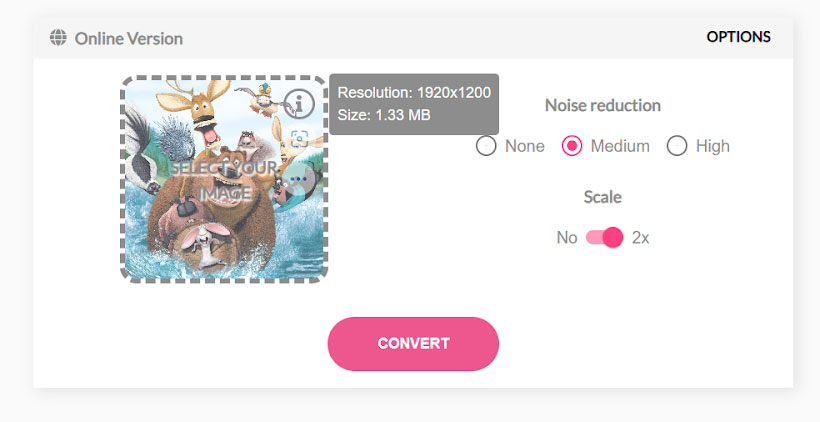The width and height of the screenshot is (820, 422).
Task: Click the '2x' scale label
Action: click(x=641, y=238)
